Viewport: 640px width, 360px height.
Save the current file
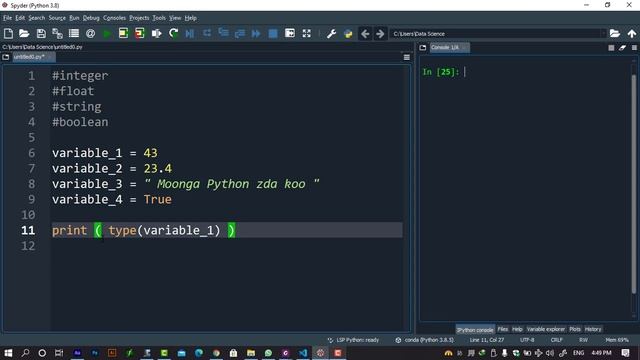point(41,33)
